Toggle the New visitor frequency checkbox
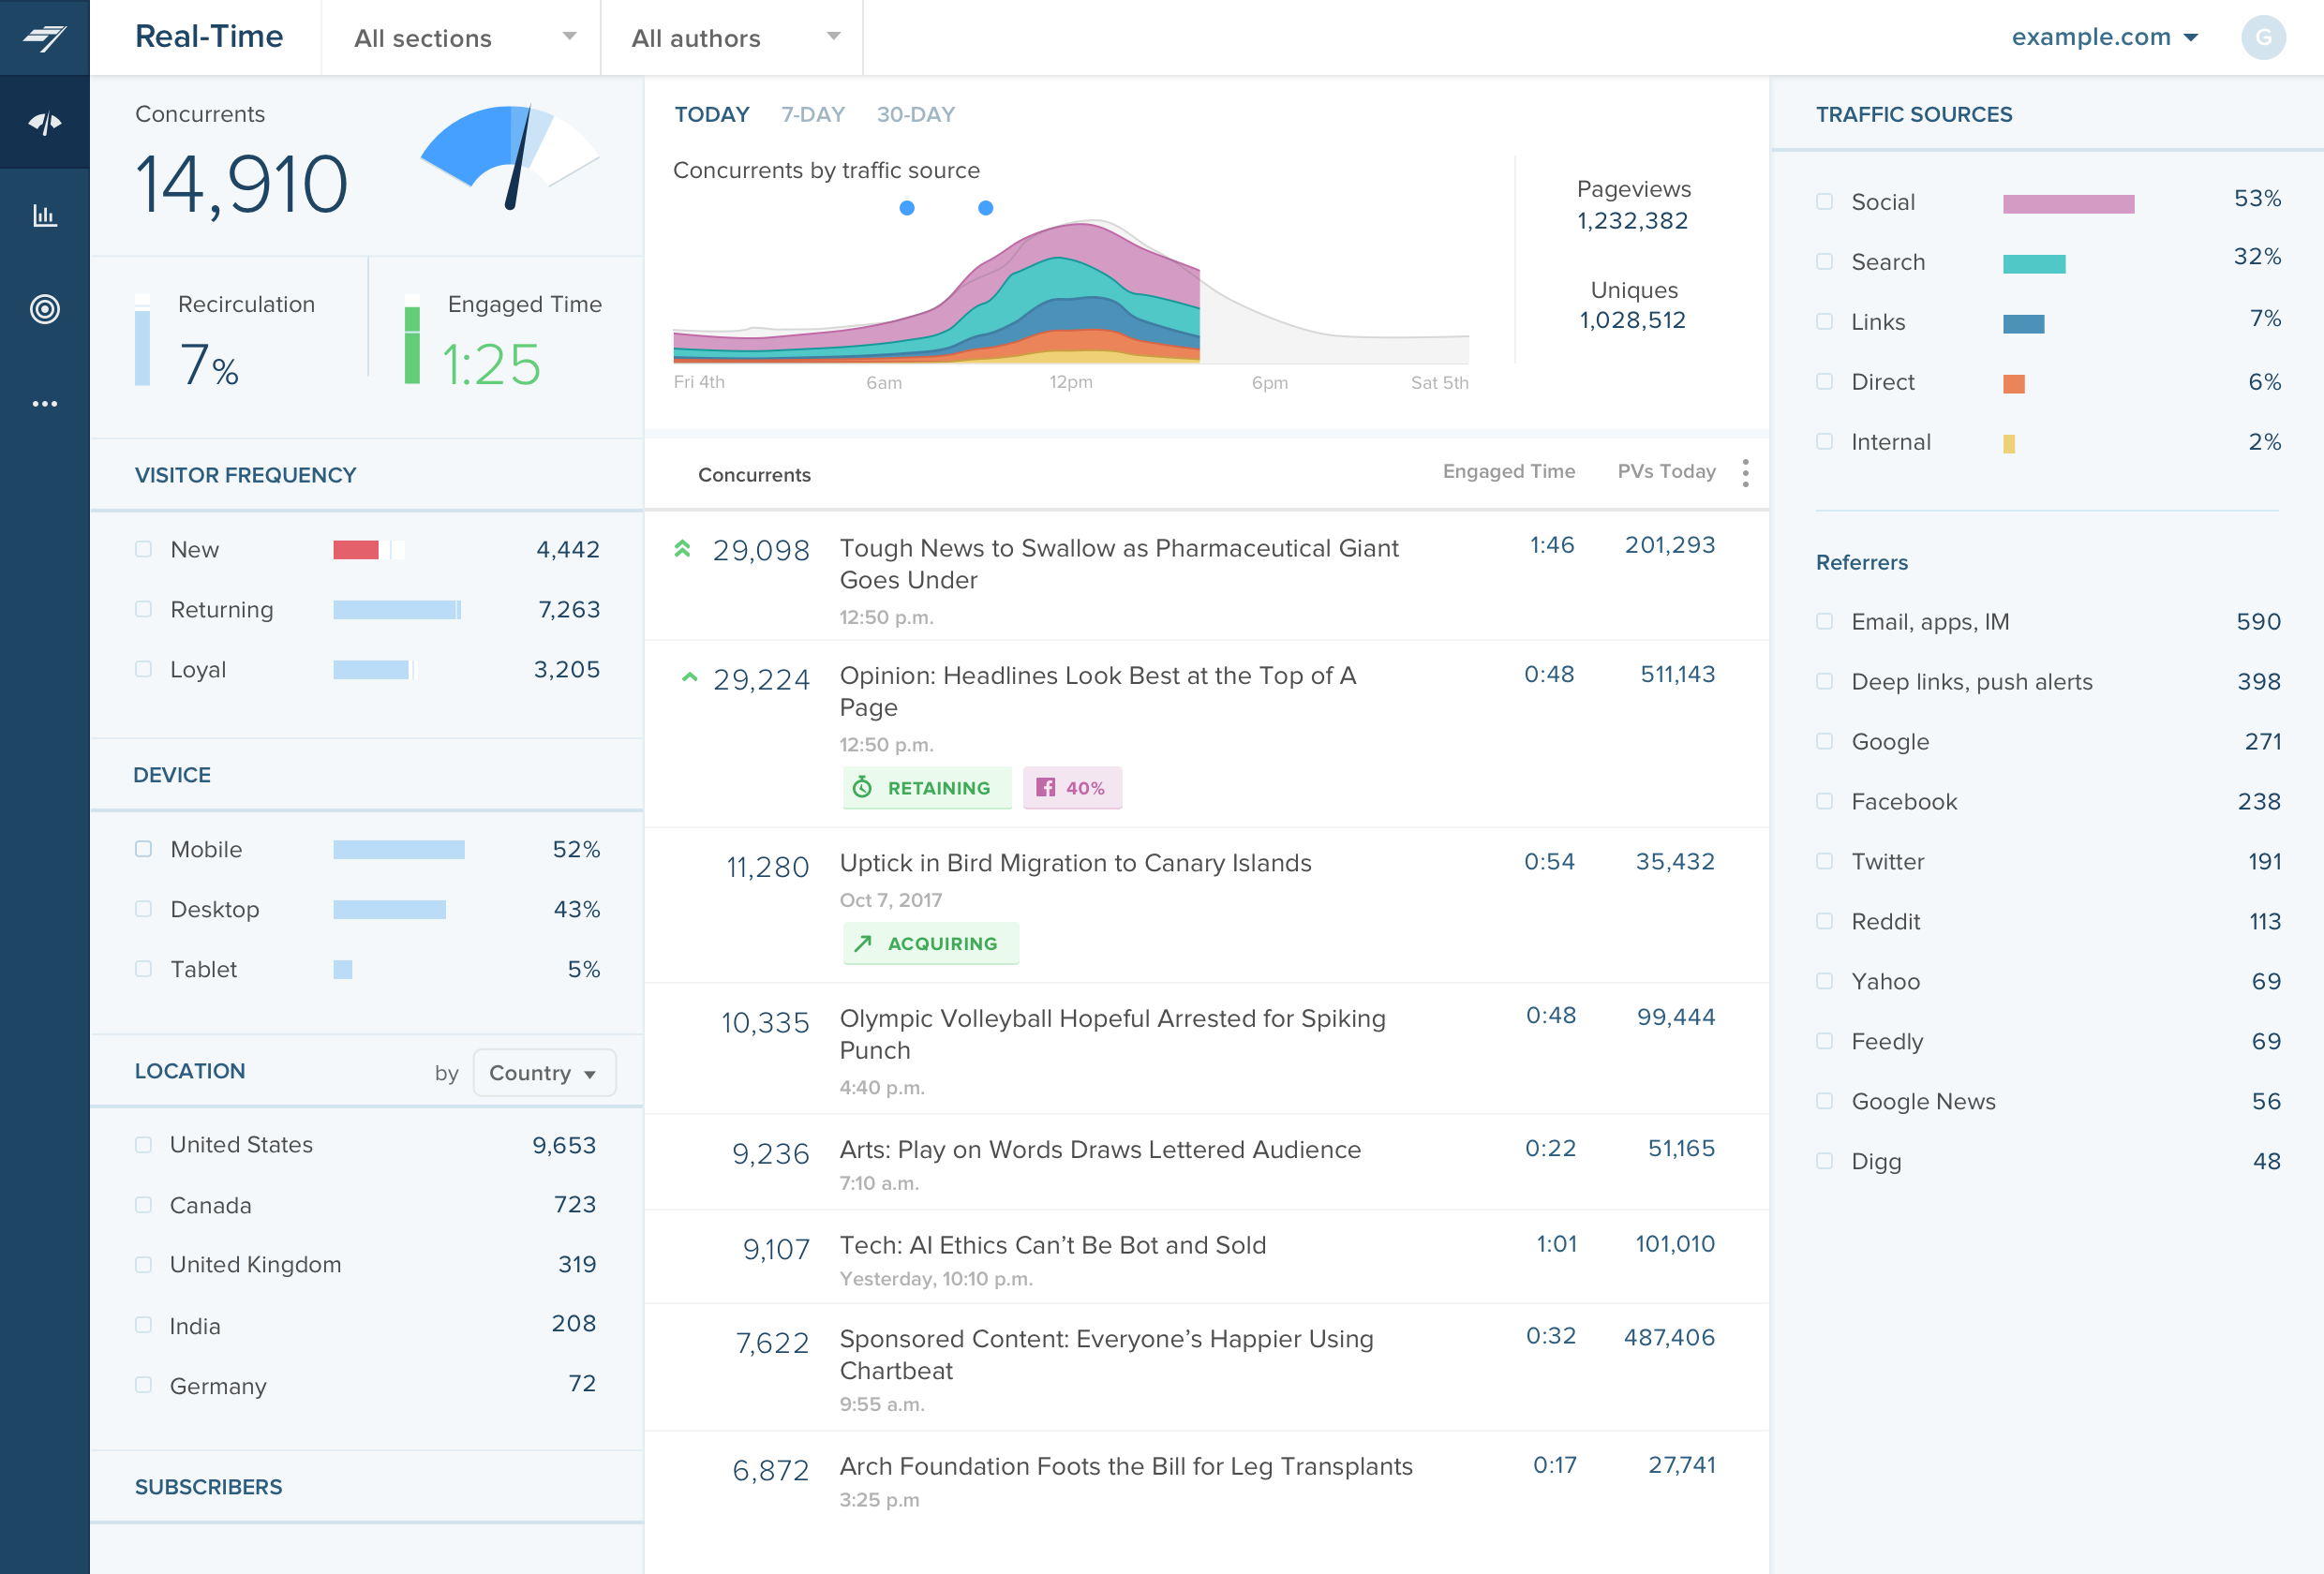2324x1574 pixels. [141, 550]
